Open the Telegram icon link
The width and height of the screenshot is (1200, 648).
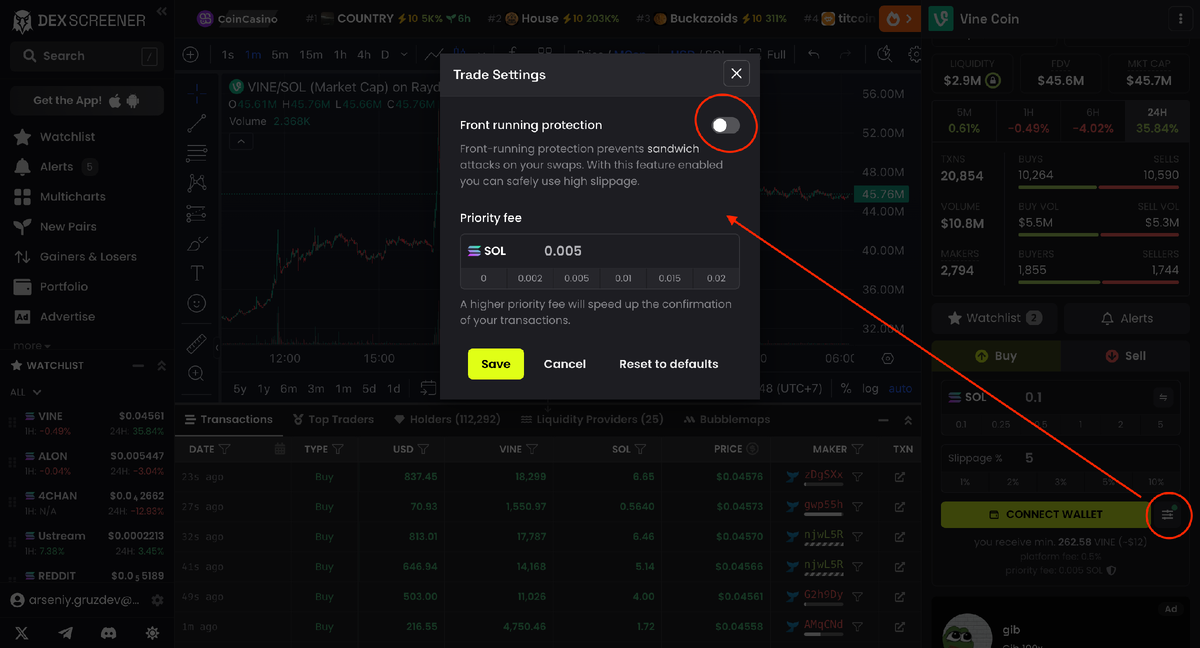pos(66,633)
